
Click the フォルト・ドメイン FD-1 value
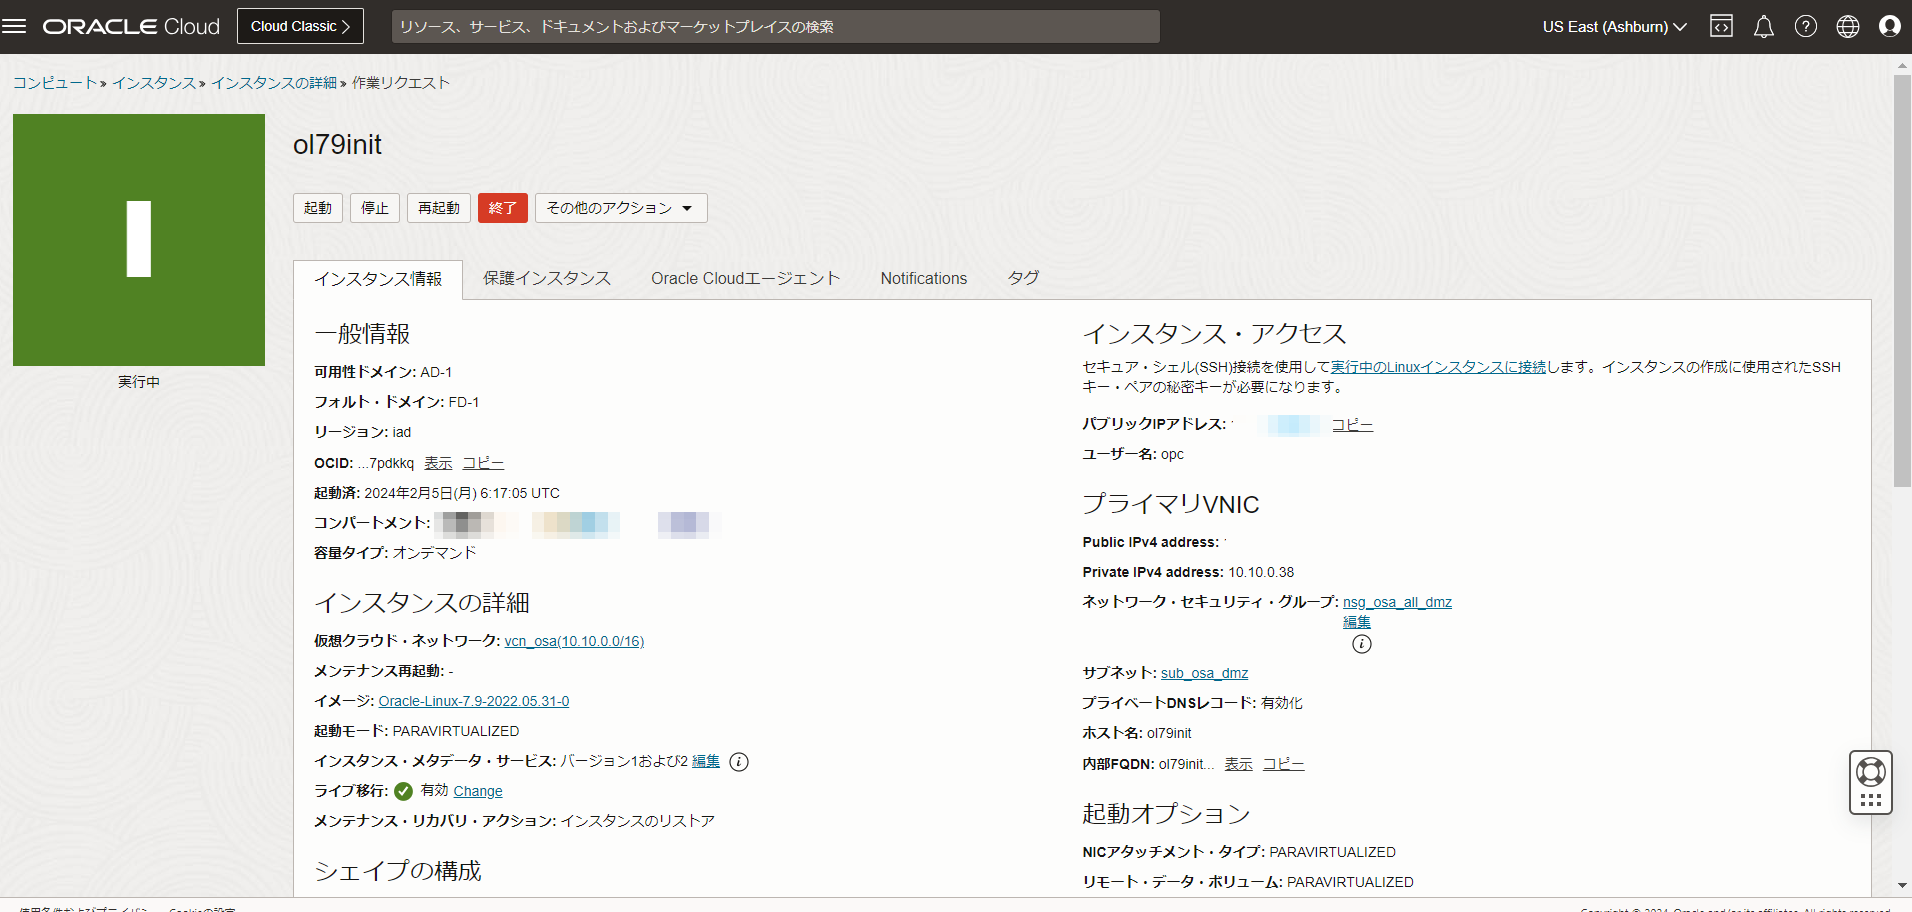(464, 402)
